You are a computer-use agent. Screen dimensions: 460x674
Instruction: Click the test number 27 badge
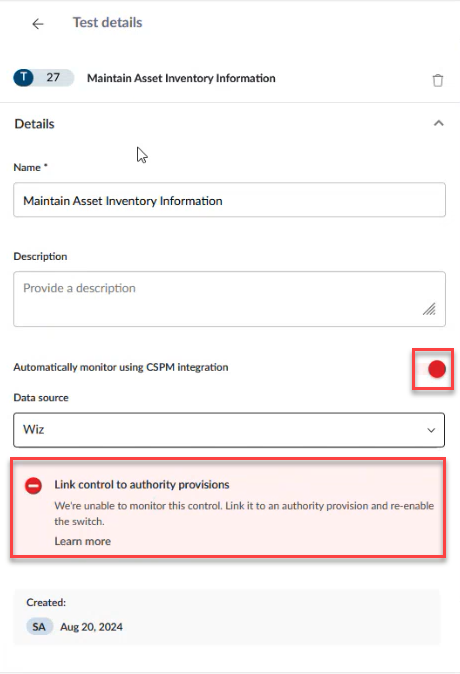click(53, 77)
